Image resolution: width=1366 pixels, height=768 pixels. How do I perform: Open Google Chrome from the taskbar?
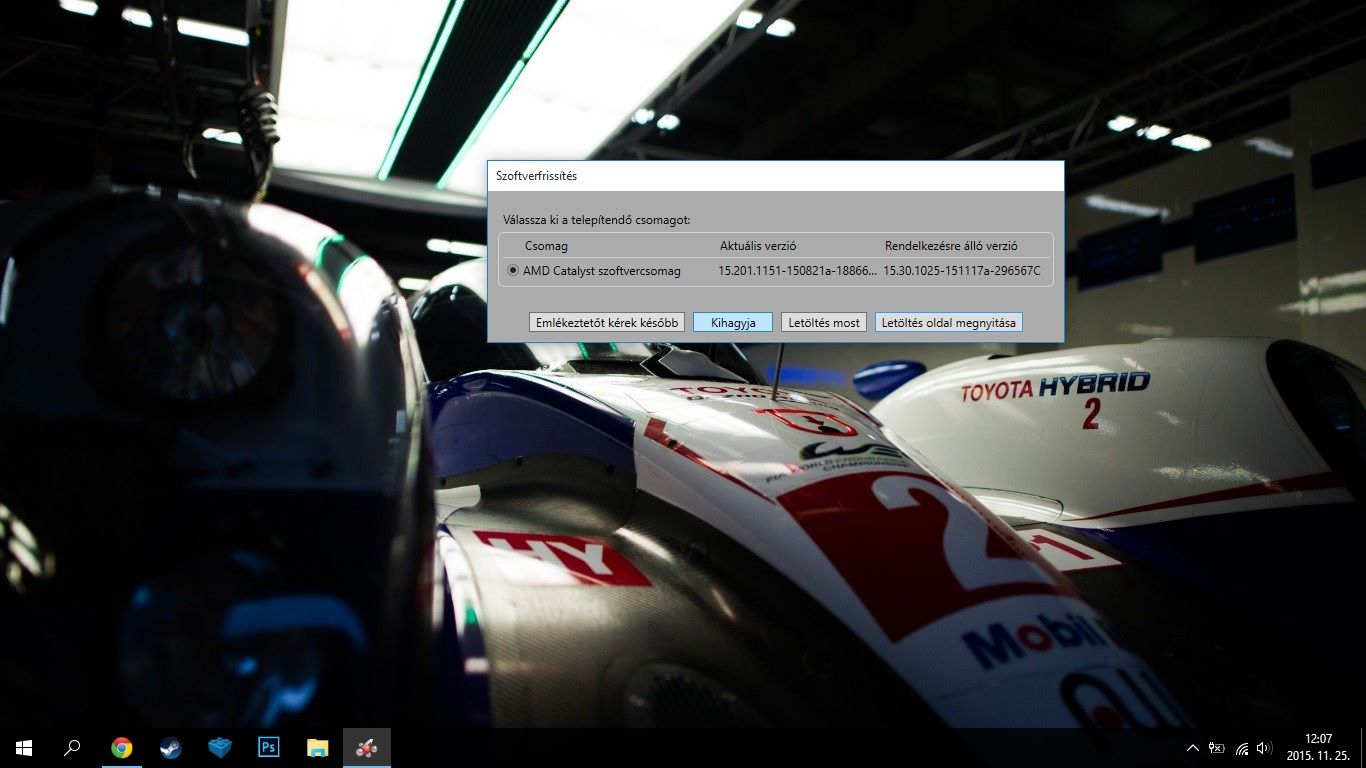click(121, 747)
